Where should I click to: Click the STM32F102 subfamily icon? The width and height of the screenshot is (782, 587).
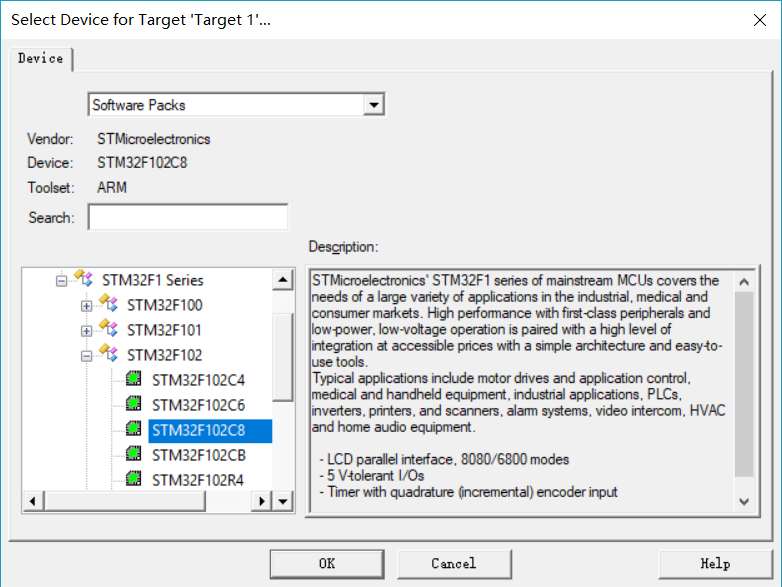click(108, 353)
